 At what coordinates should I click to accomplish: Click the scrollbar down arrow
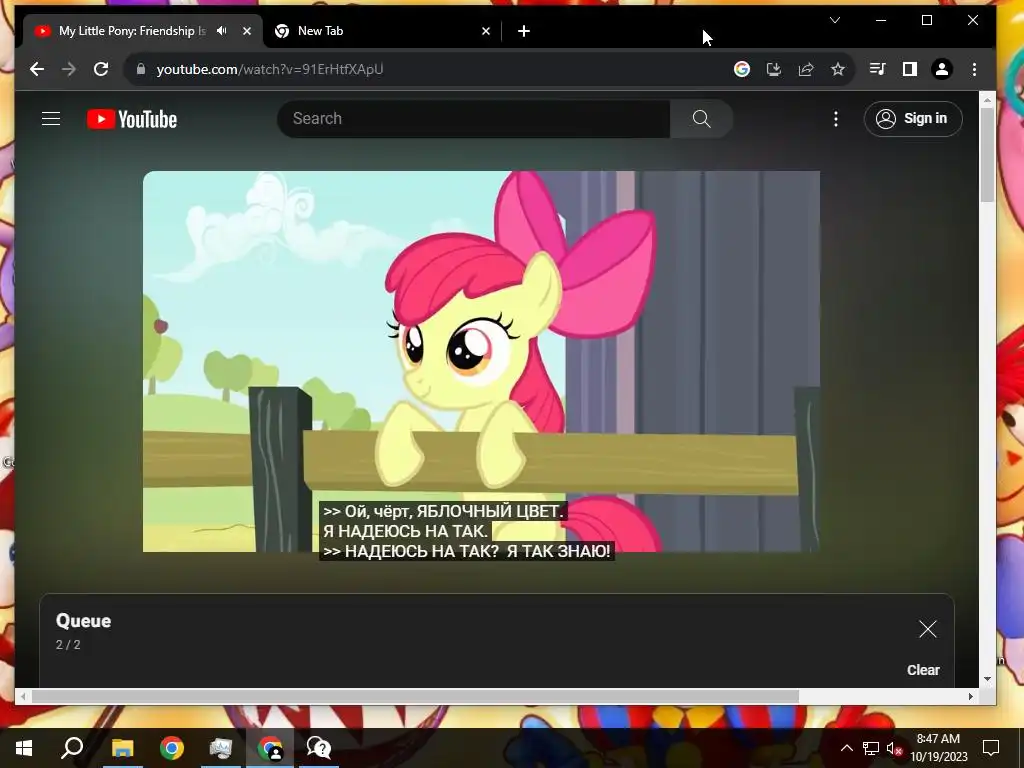click(x=987, y=679)
